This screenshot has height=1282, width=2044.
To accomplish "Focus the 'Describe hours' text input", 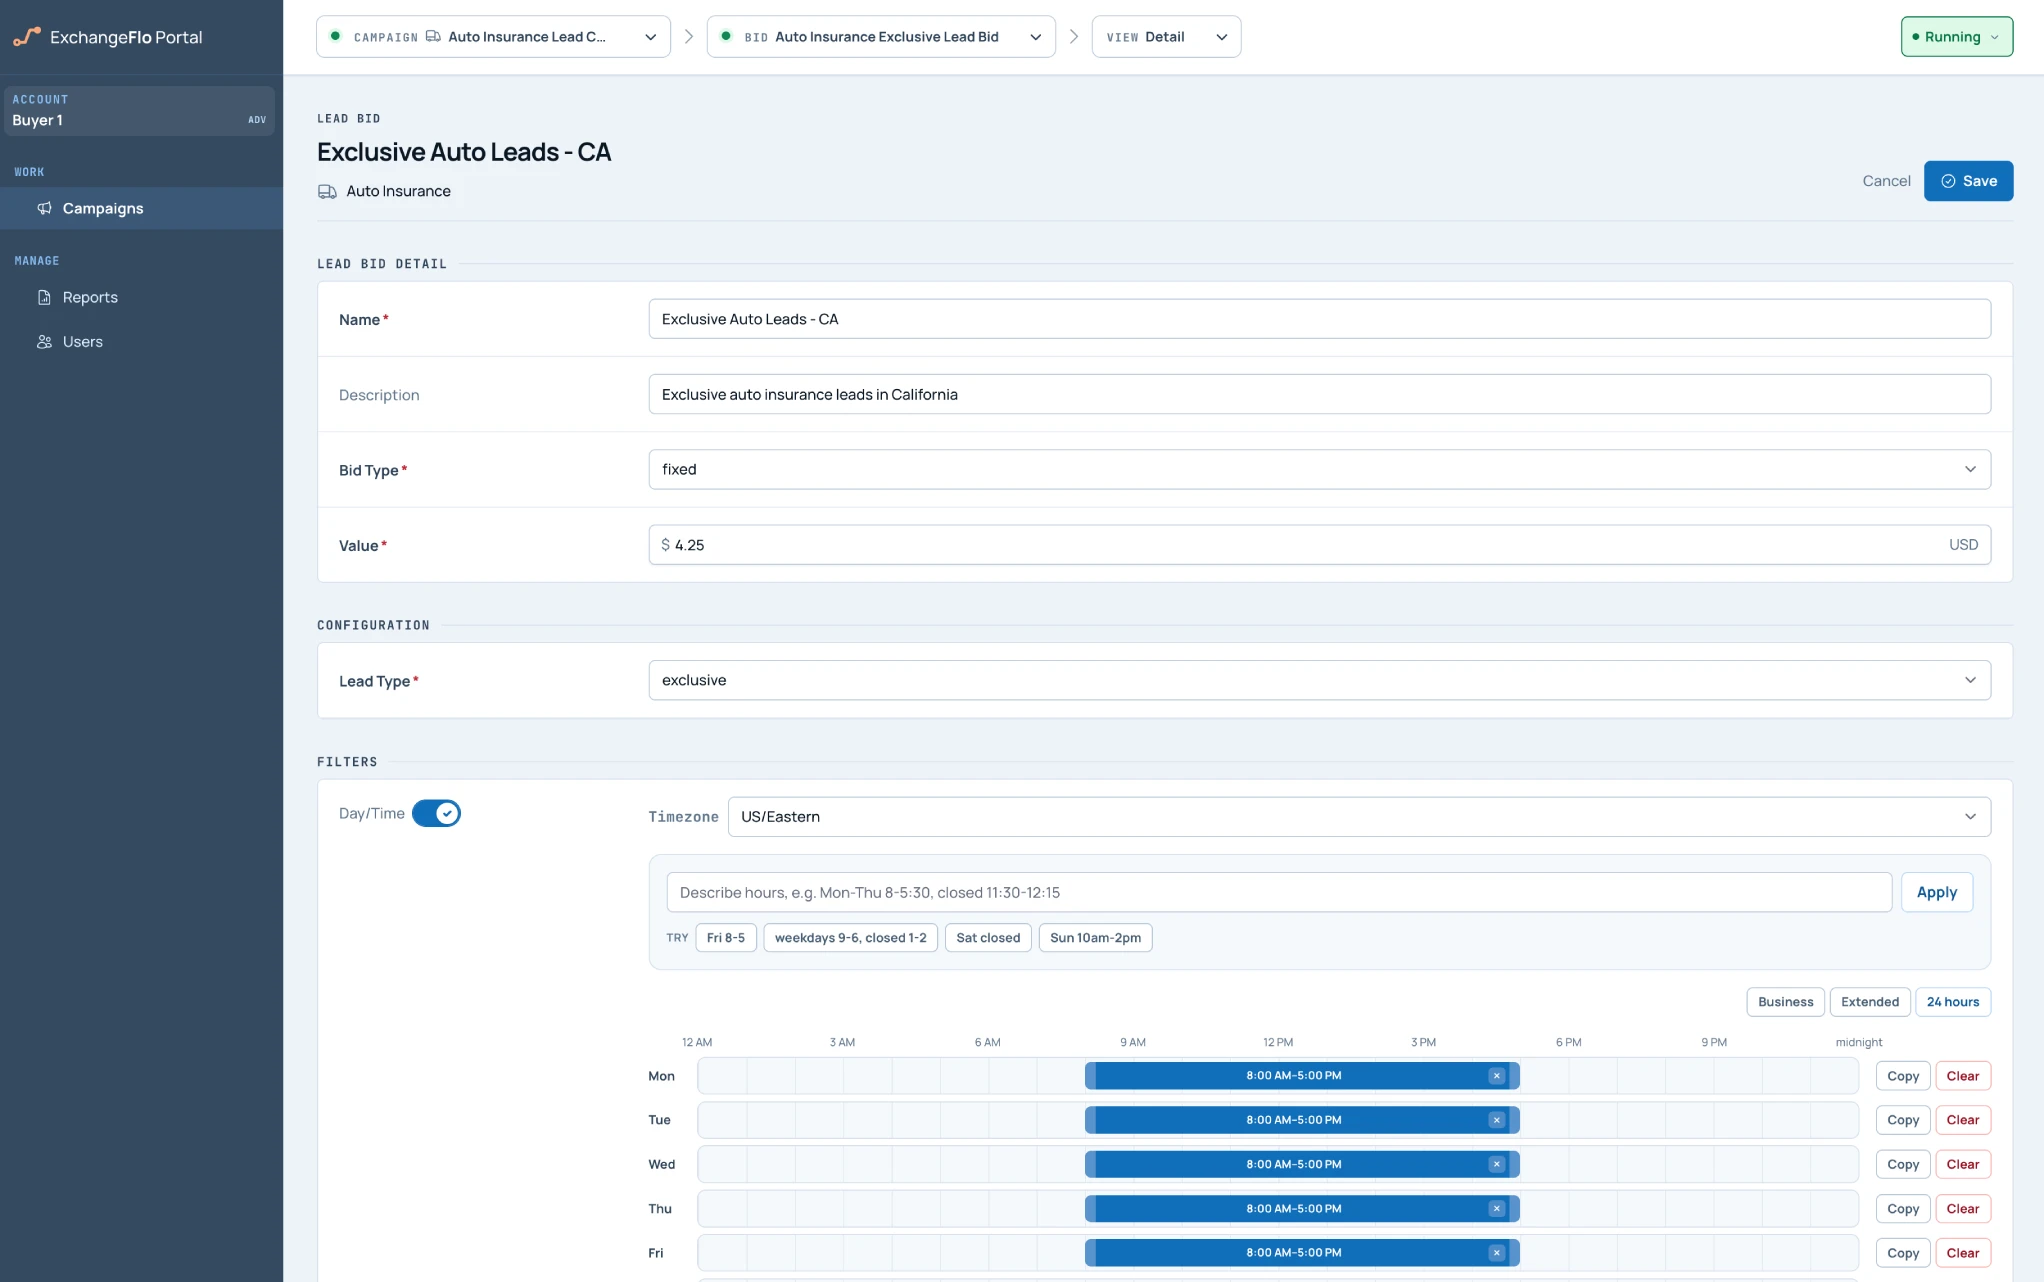I will coord(1279,892).
